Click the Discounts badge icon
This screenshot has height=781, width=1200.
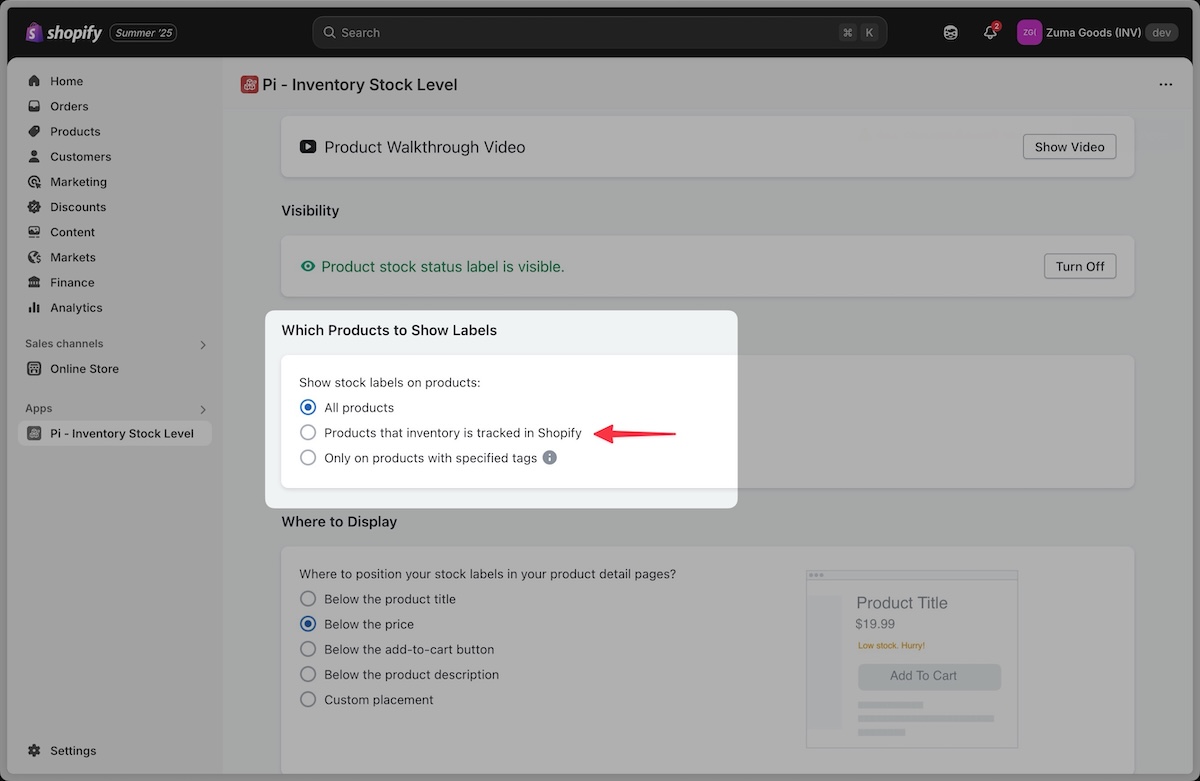[35, 207]
